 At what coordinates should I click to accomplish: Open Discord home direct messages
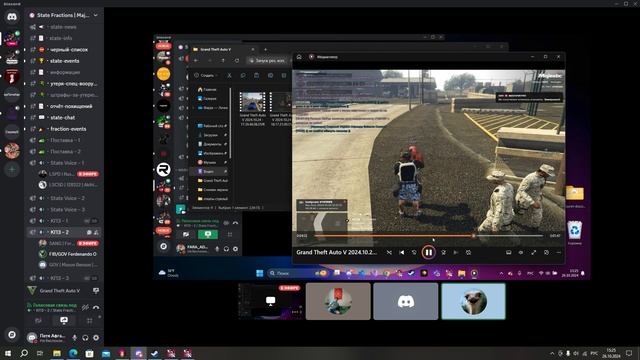(x=12, y=17)
